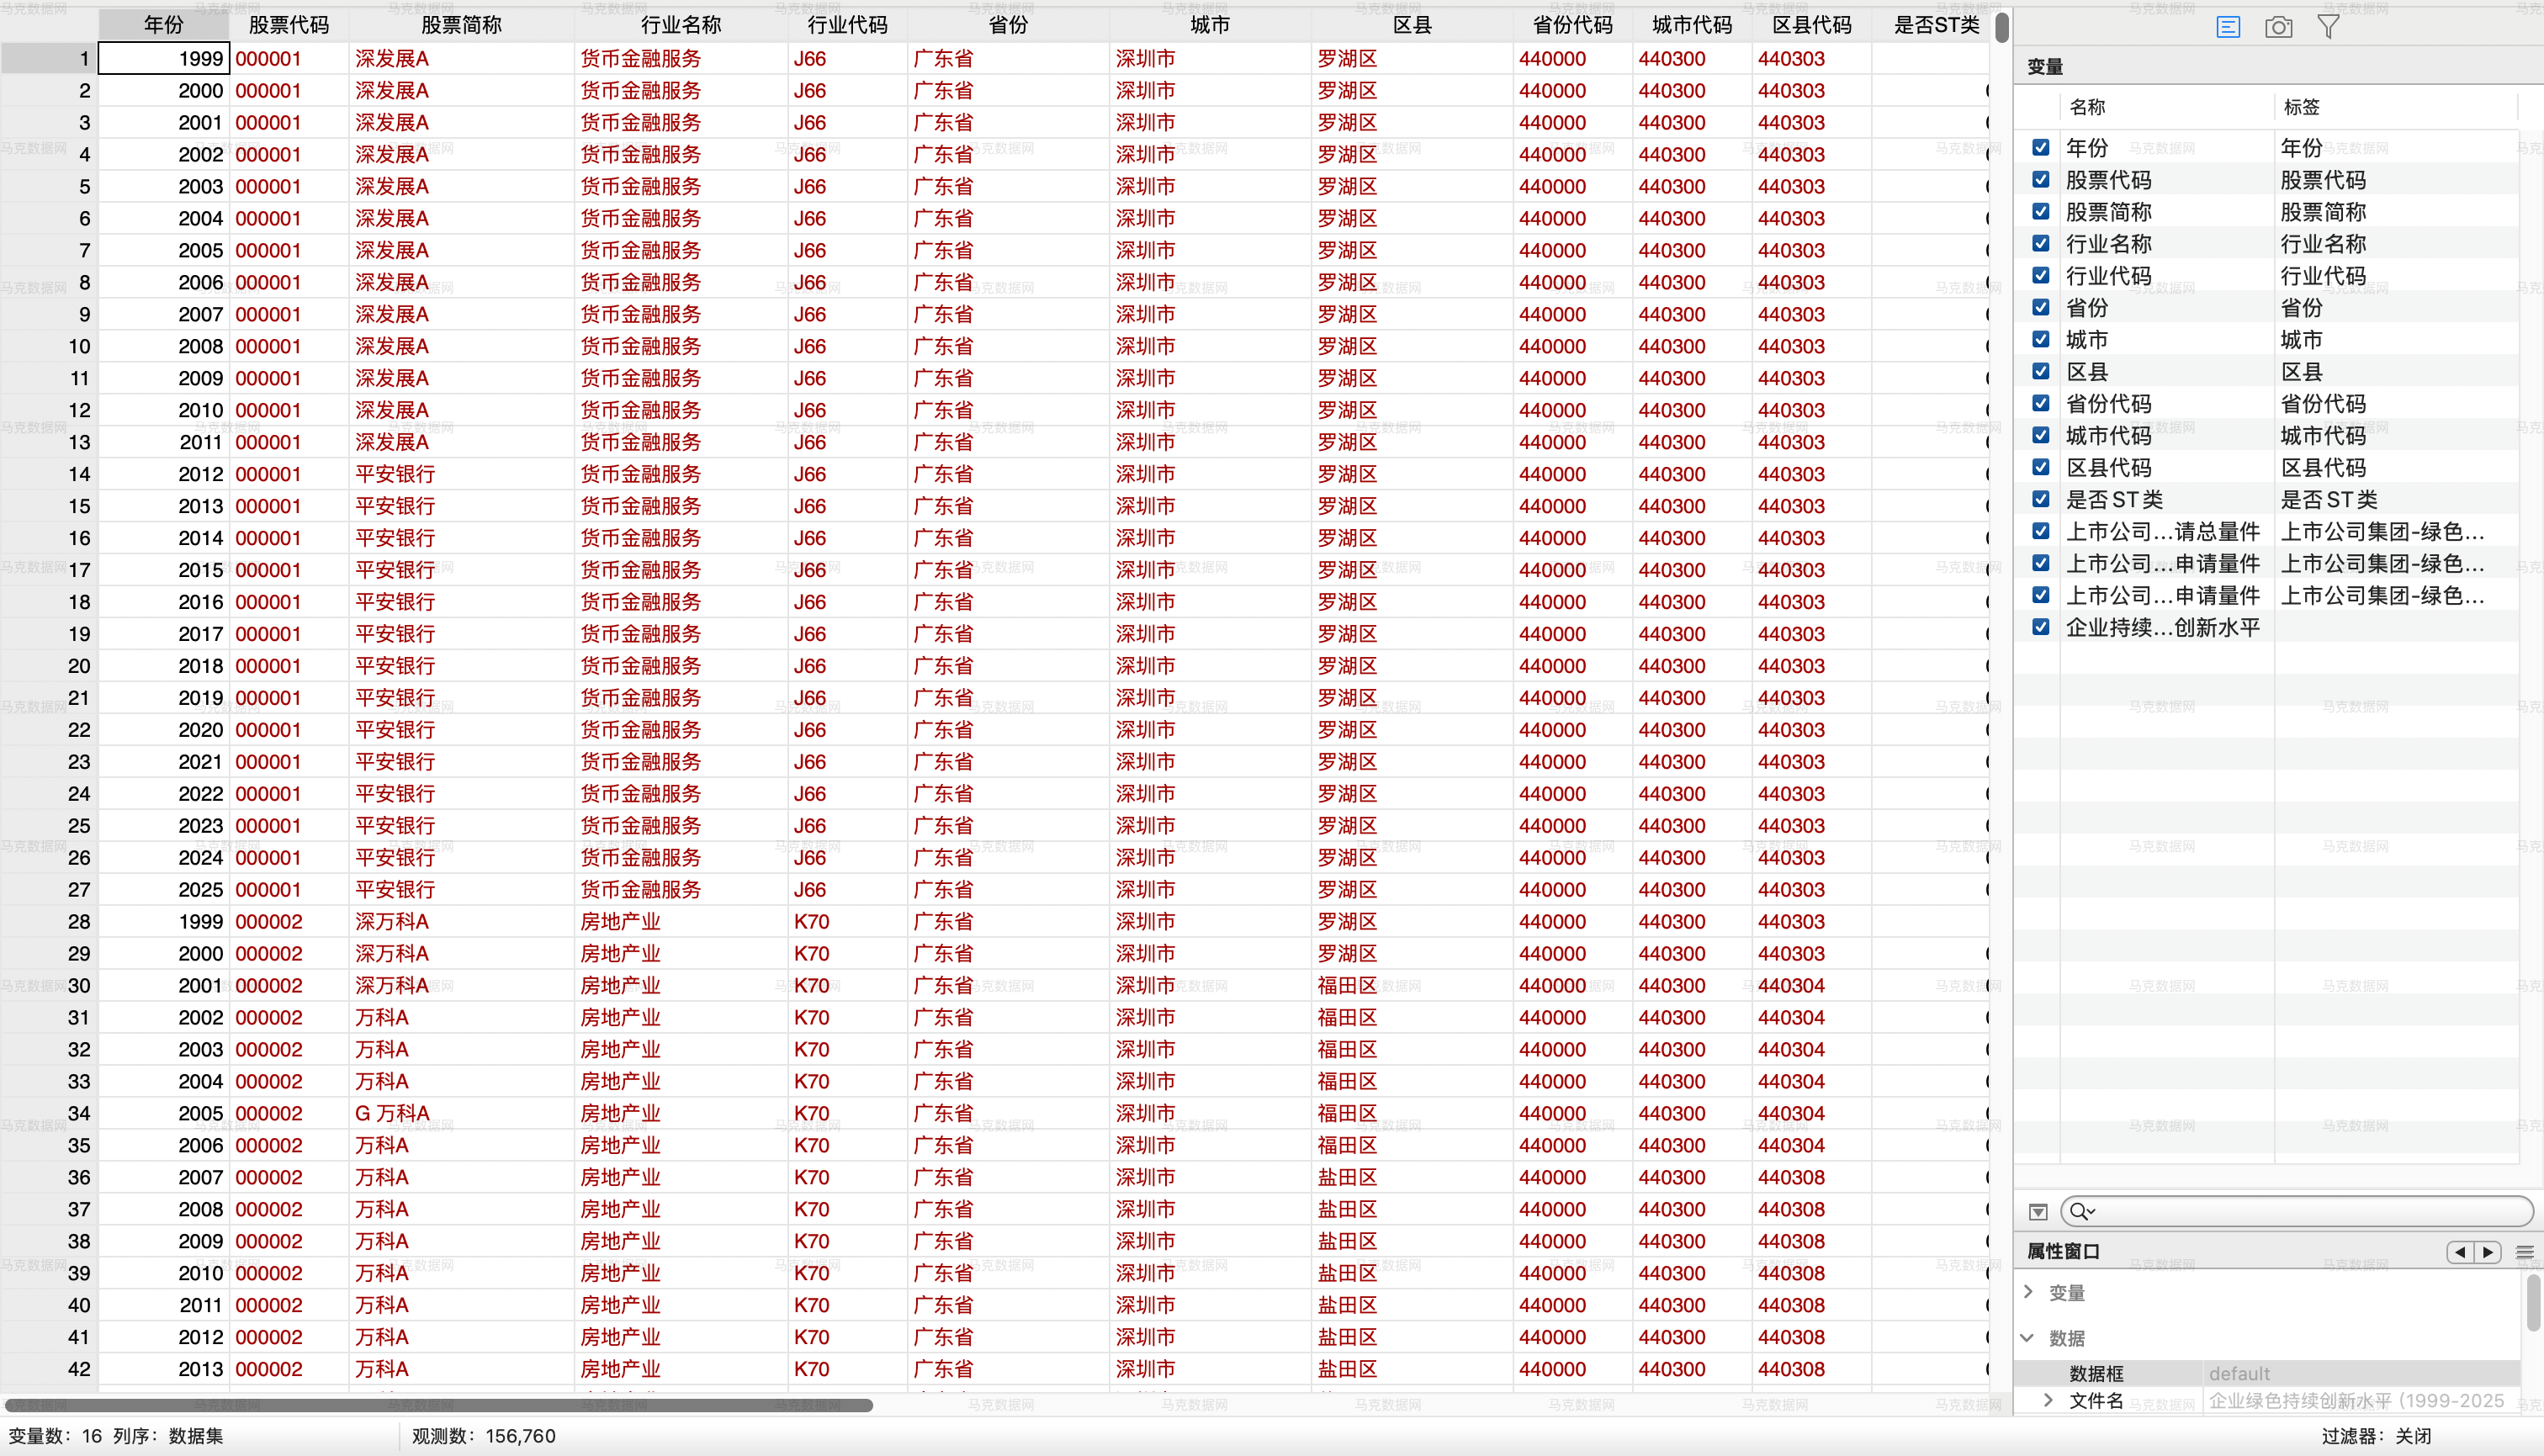The image size is (2544, 1456).
Task: Click the snapshot camera icon
Action: 2279,27
